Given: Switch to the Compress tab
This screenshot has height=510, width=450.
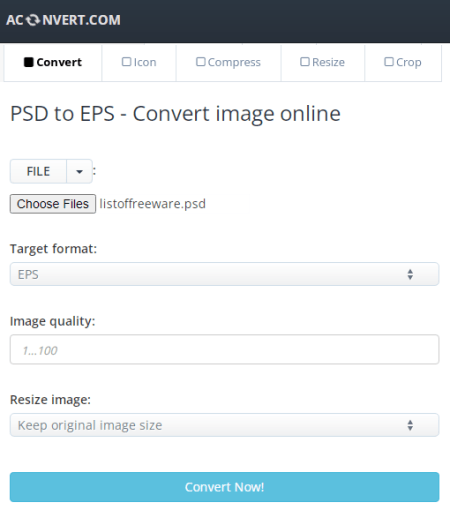Looking at the screenshot, I should (228, 62).
